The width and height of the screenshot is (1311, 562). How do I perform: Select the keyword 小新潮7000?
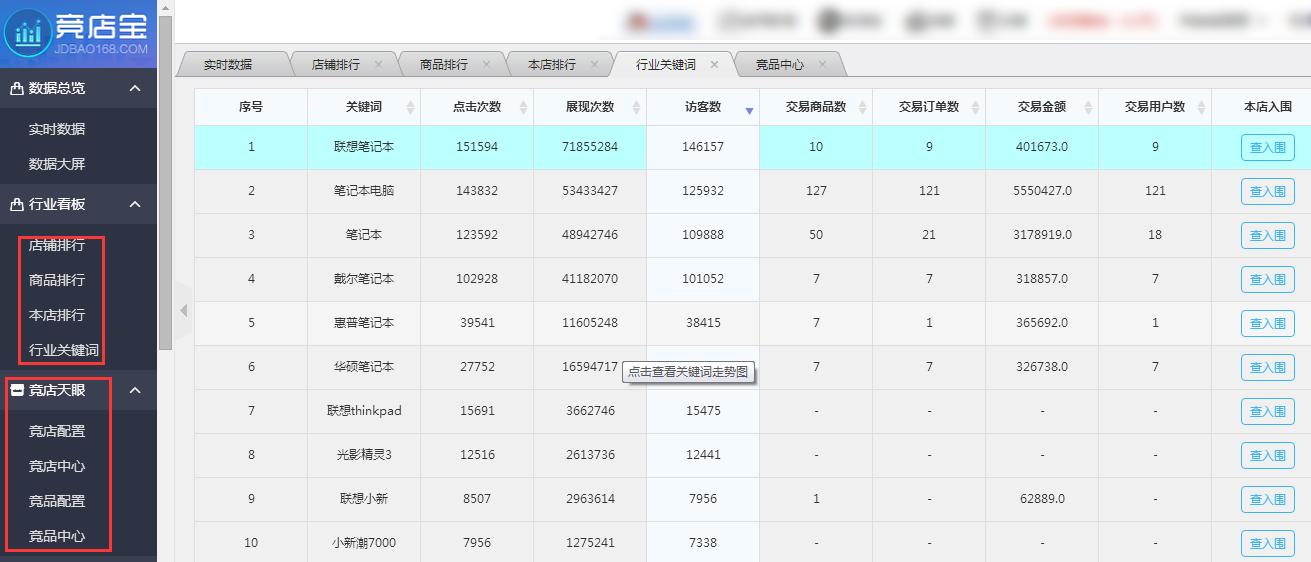pos(364,543)
